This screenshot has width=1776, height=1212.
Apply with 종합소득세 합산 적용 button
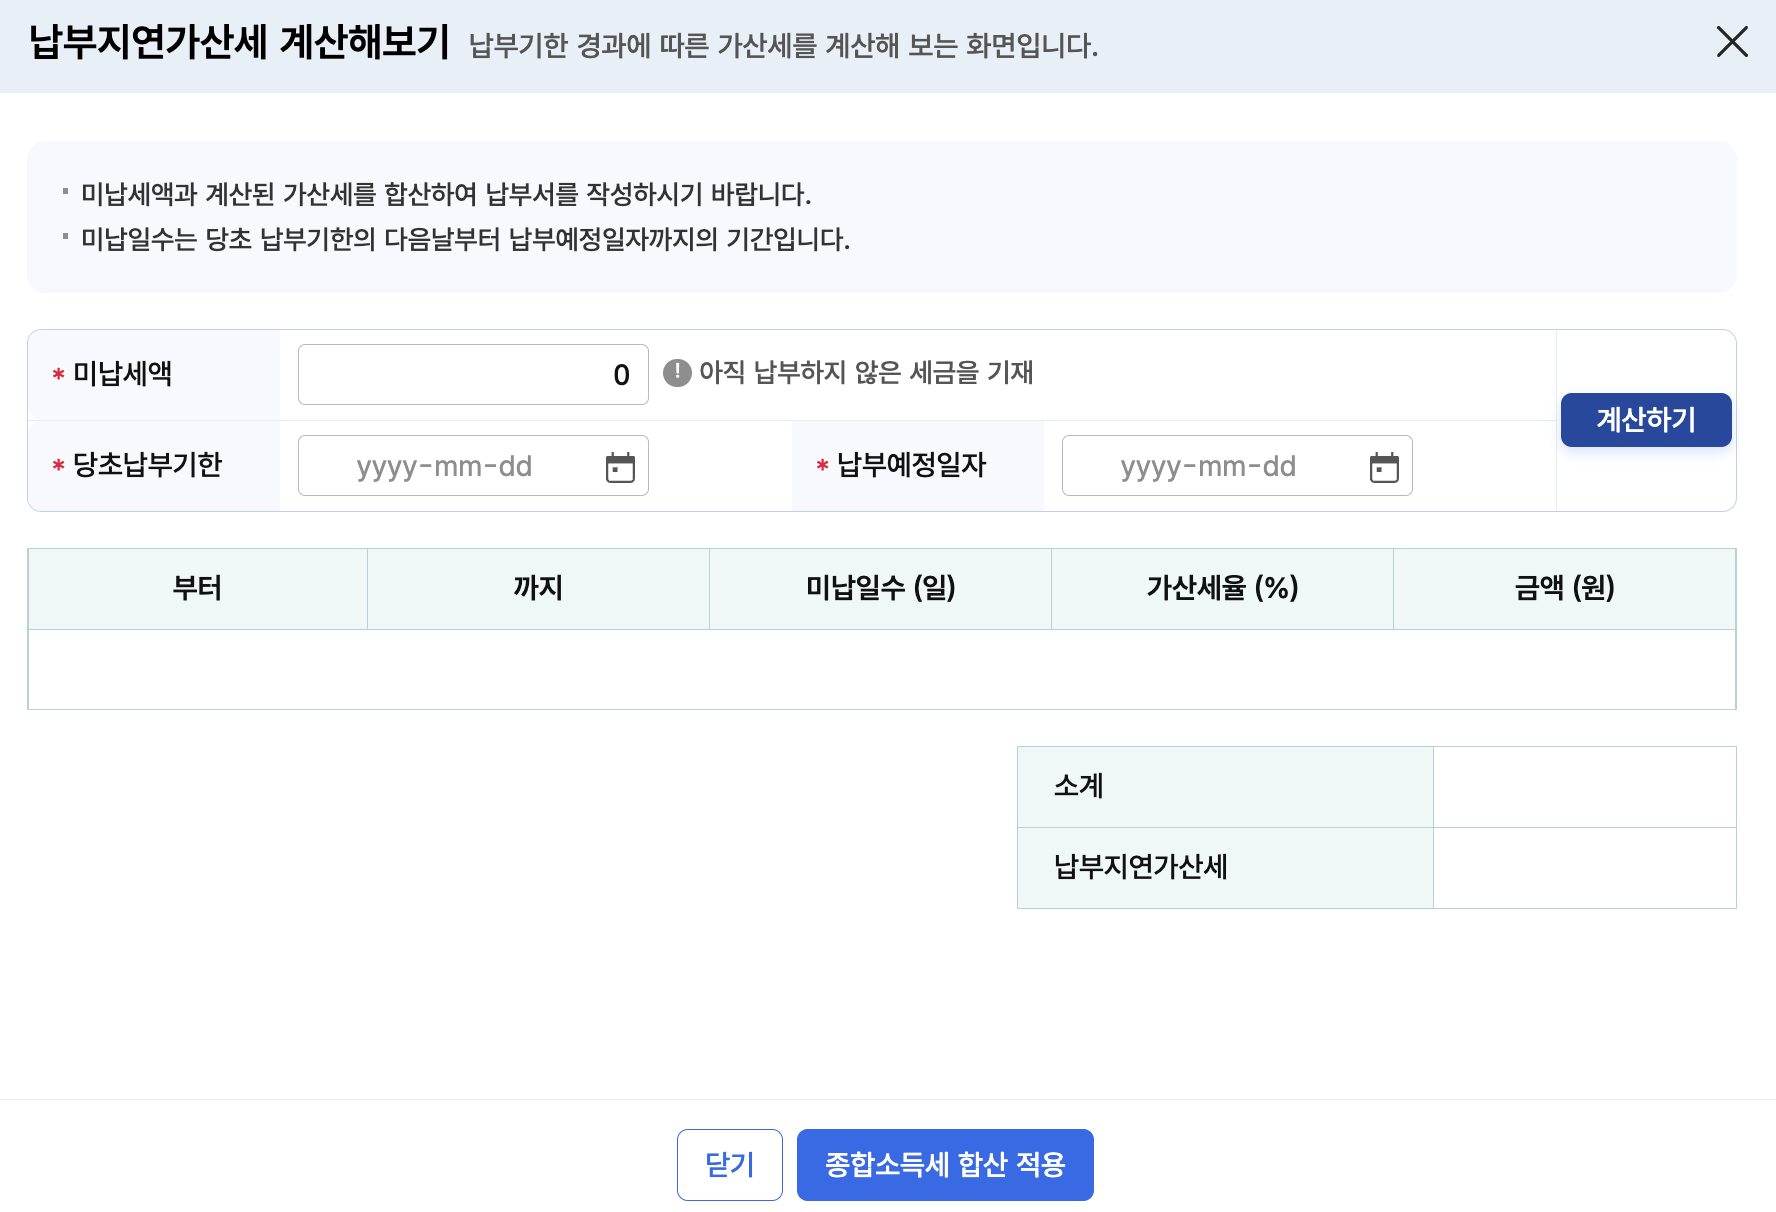[945, 1165]
